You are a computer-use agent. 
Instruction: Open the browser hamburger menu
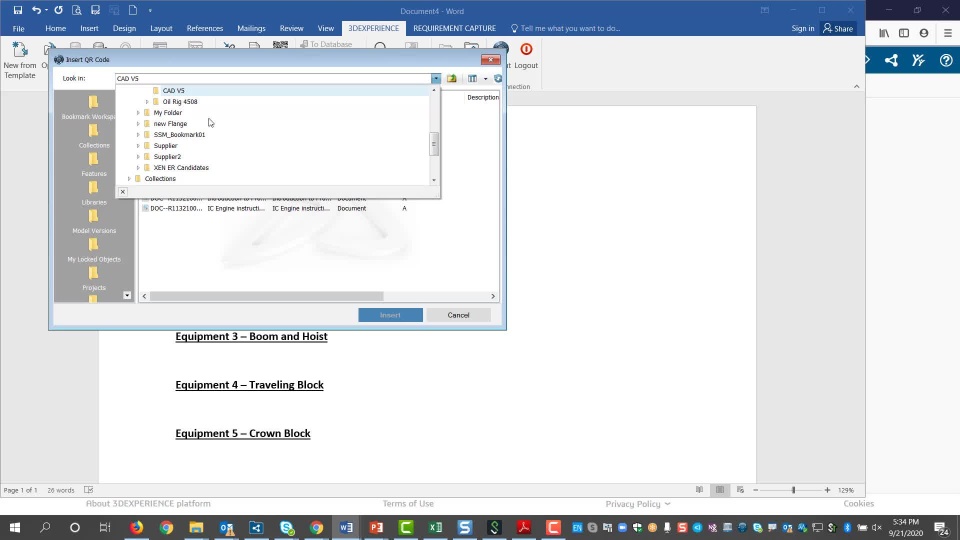click(948, 33)
